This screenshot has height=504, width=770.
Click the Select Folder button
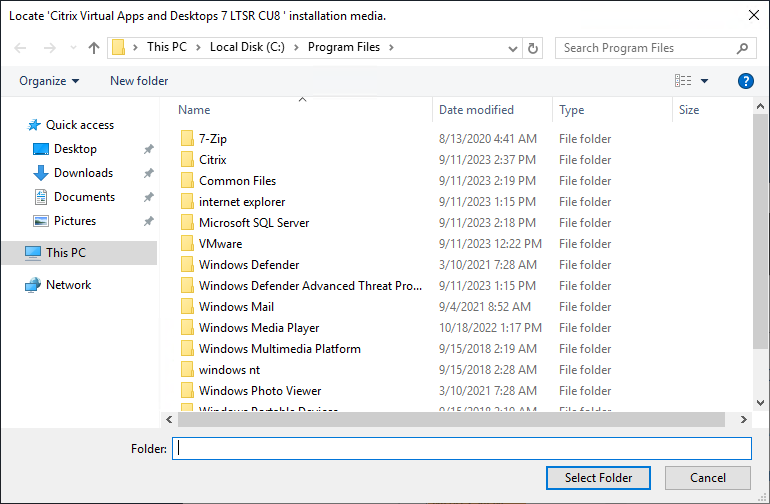tap(598, 478)
